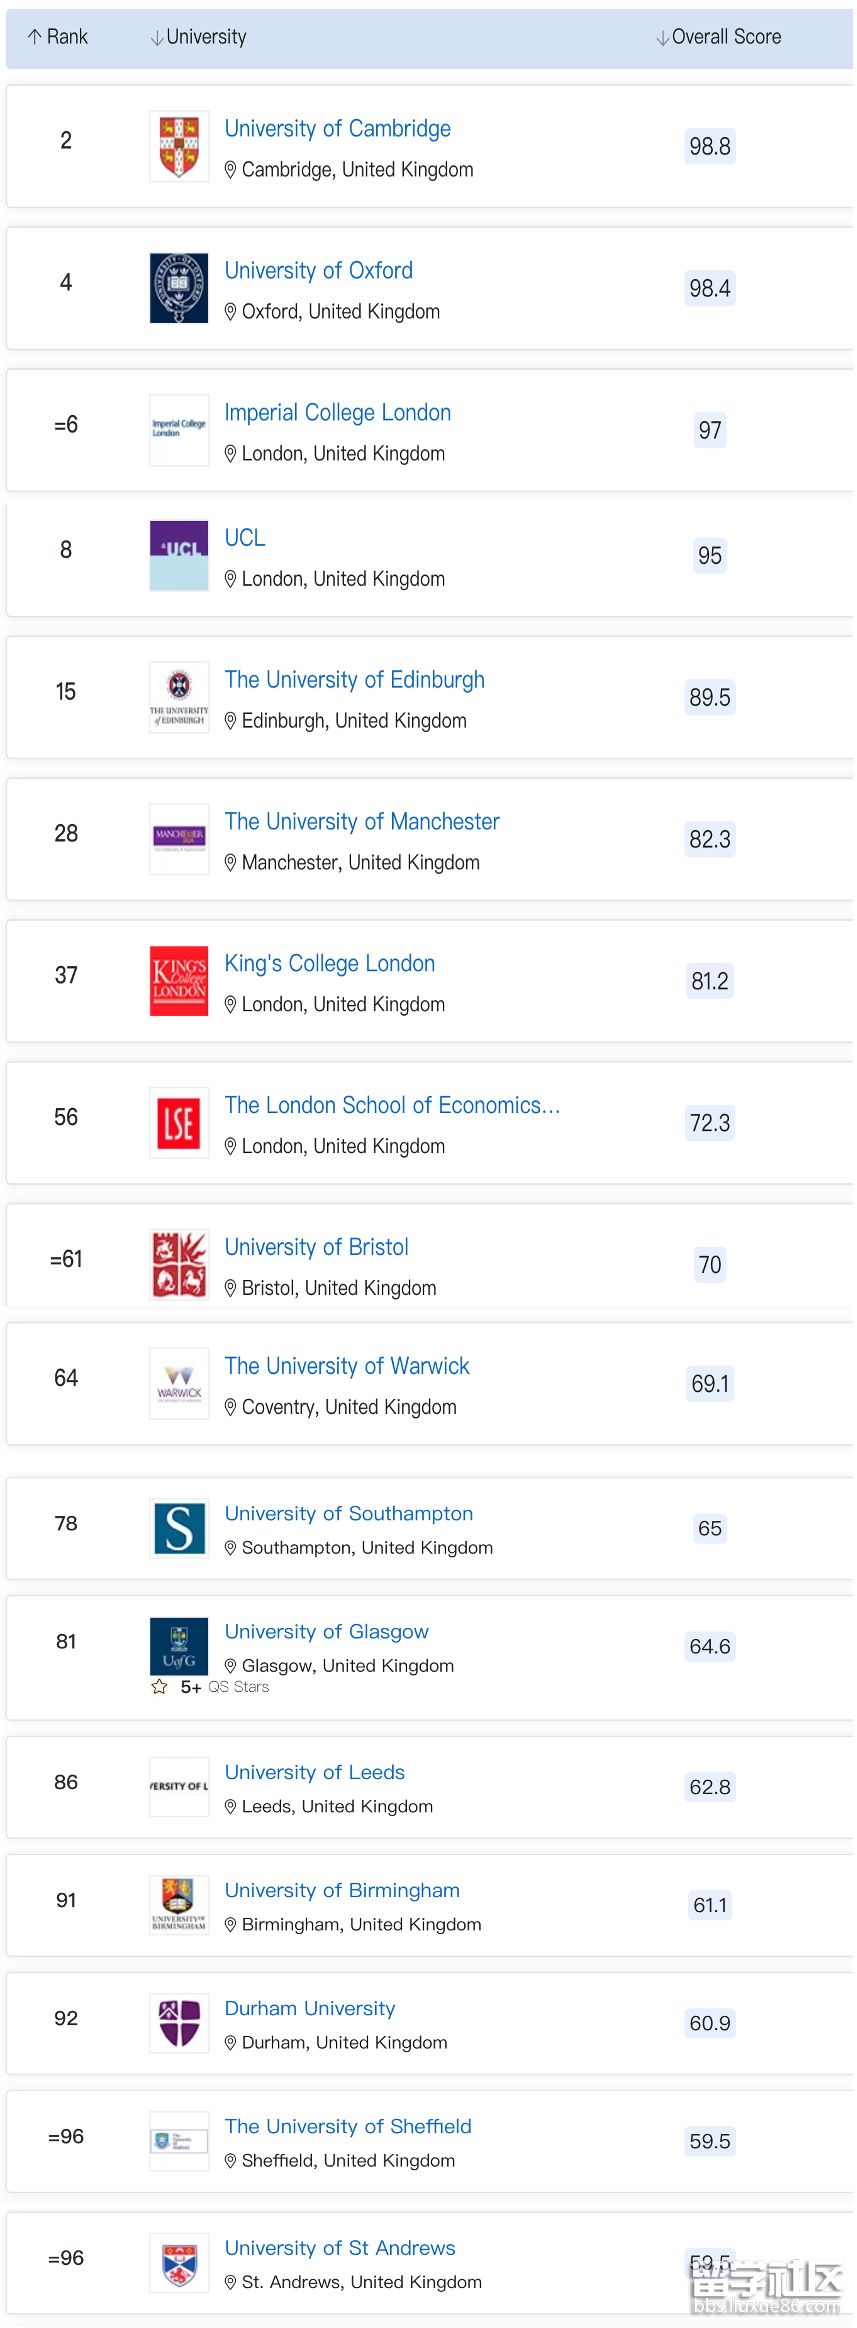Viewport: 857px width, 2328px height.
Task: Open The University of Manchester link
Action: click(x=362, y=822)
